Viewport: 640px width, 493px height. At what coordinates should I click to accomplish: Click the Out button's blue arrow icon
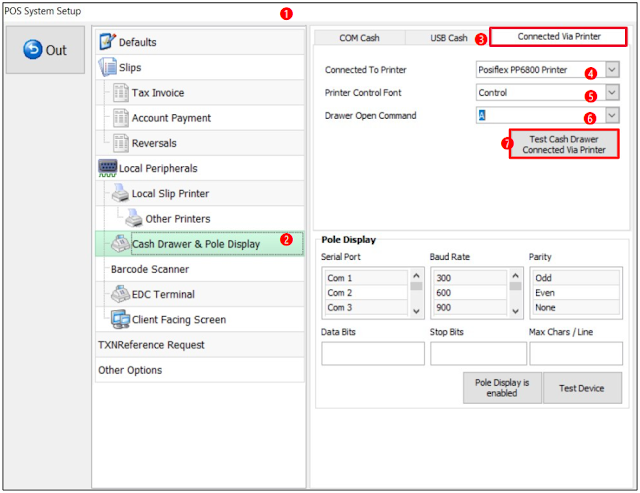pyautogui.click(x=33, y=50)
